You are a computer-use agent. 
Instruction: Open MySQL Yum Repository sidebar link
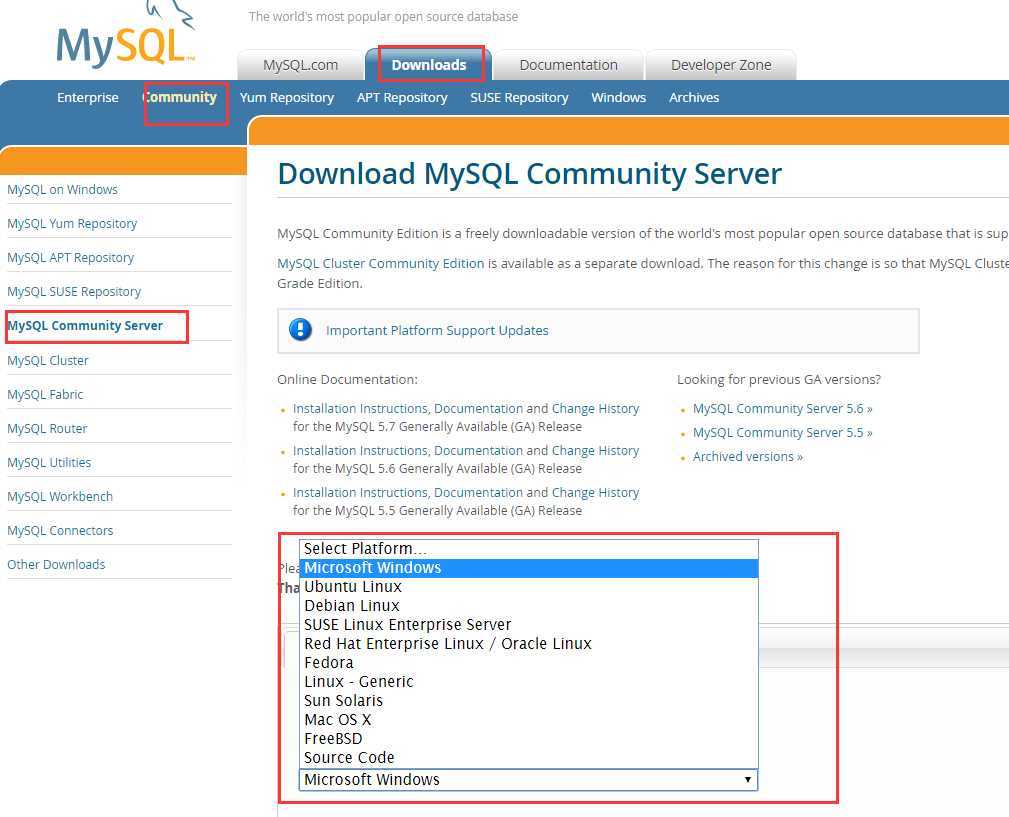pos(72,224)
